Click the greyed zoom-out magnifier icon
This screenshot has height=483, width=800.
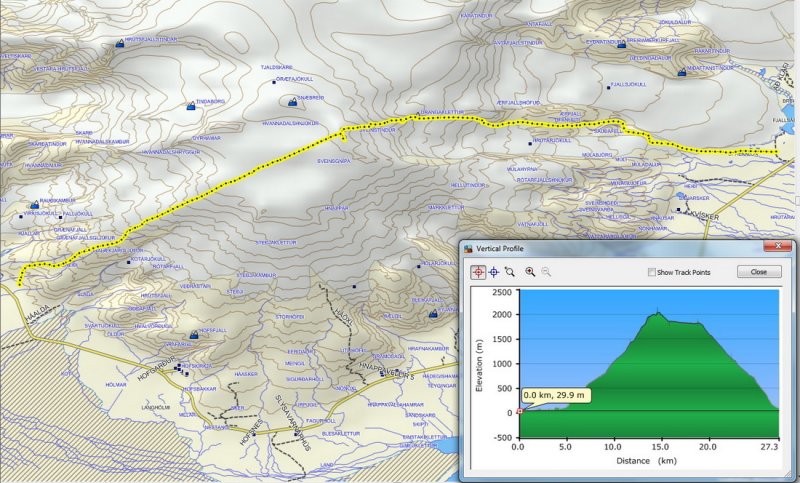pos(546,272)
